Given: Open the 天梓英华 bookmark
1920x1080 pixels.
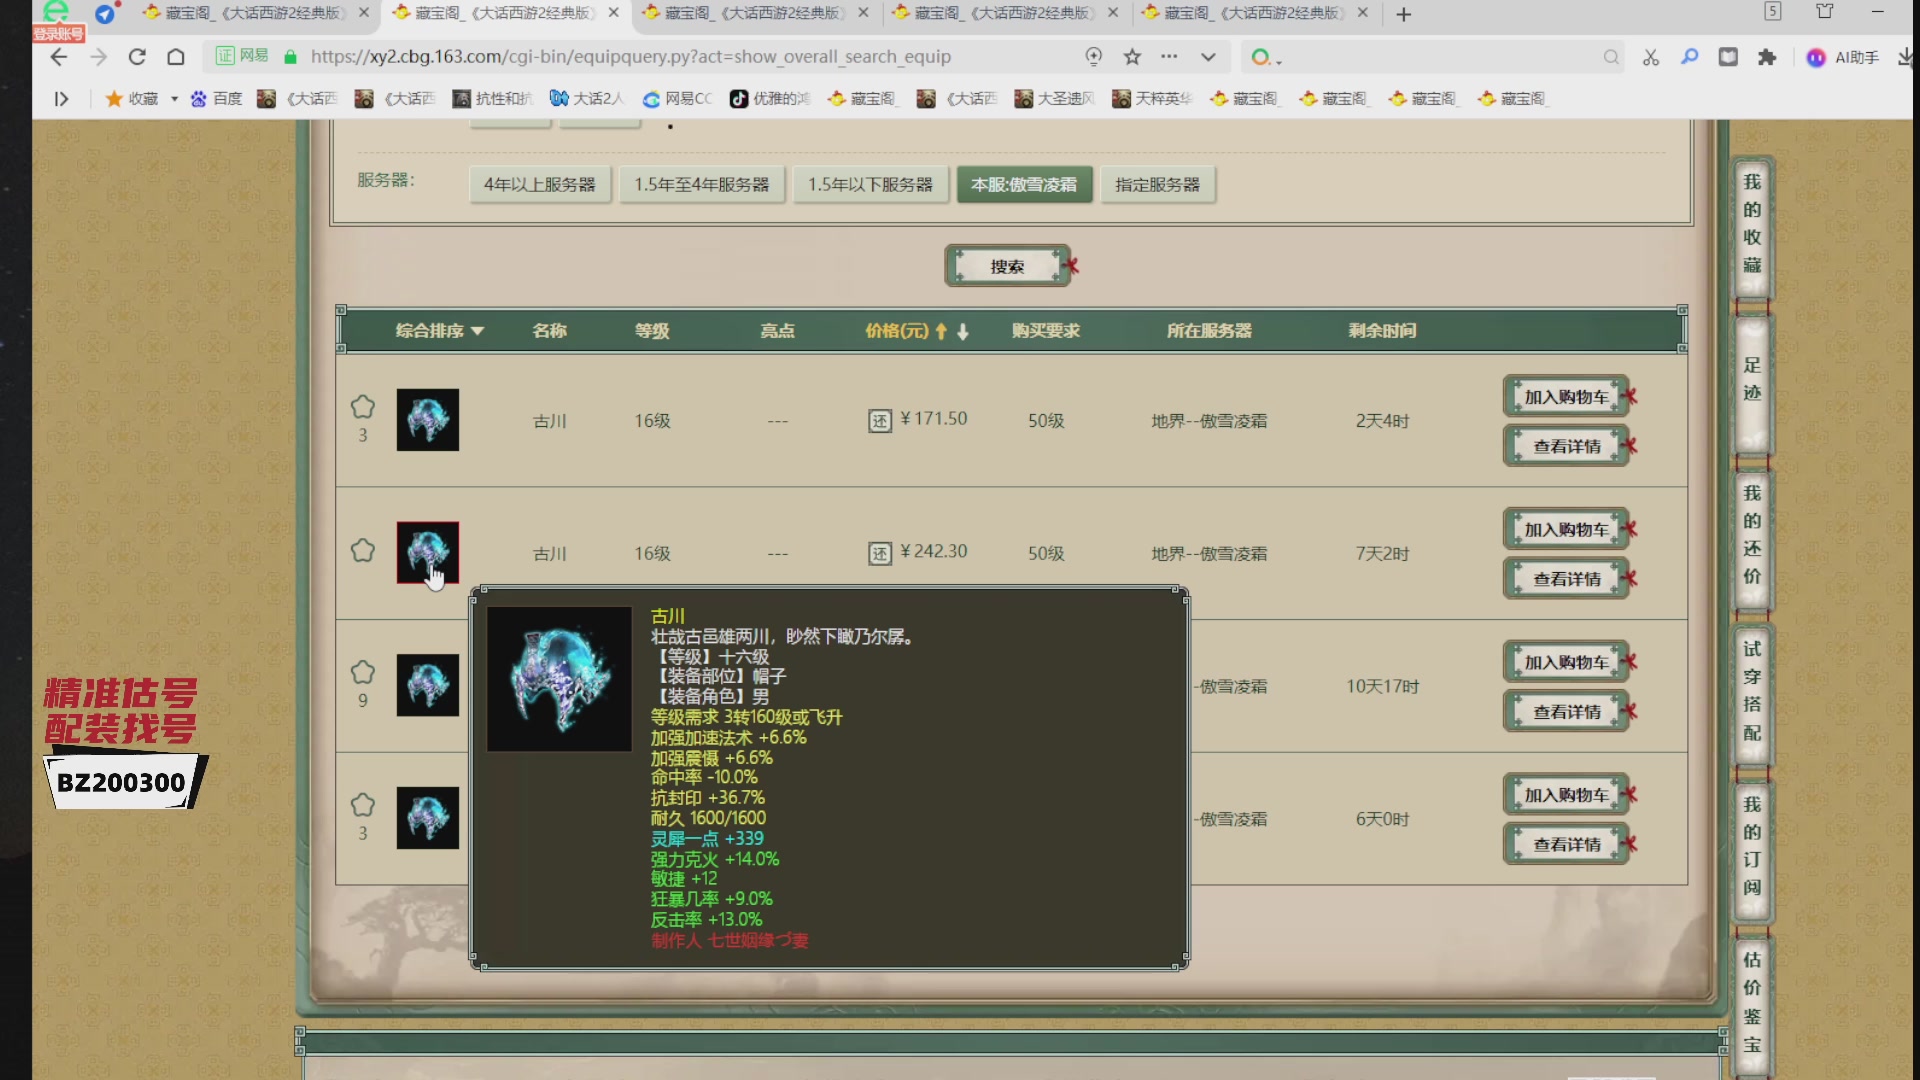Looking at the screenshot, I should pos(1152,98).
